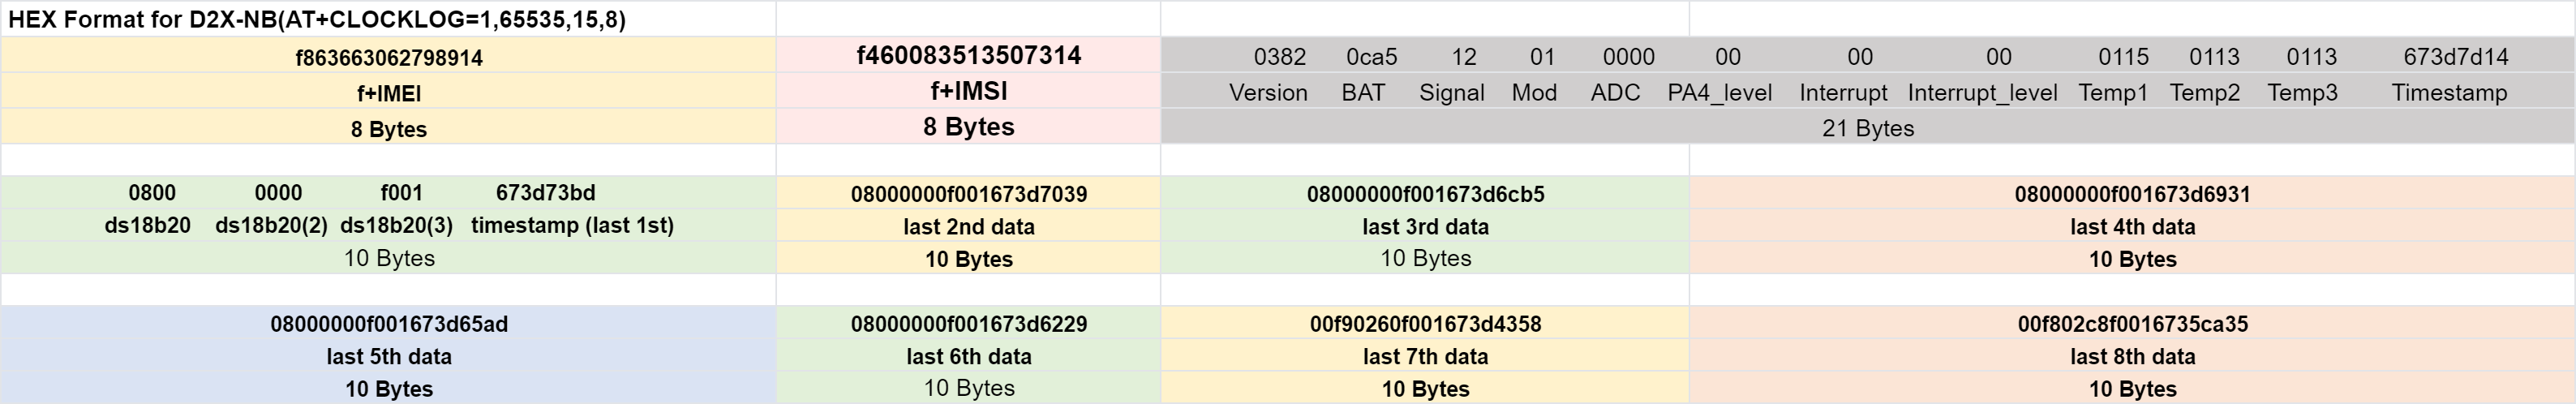Select cell 08000000f001673d65ad
This screenshot has width=2576, height=404.
388,324
